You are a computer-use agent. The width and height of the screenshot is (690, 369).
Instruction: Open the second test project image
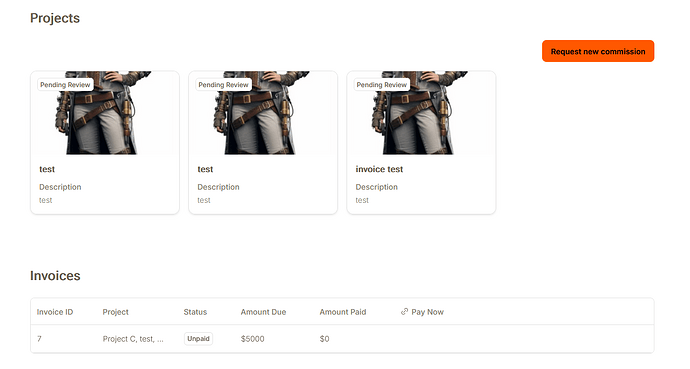pyautogui.click(x=263, y=113)
